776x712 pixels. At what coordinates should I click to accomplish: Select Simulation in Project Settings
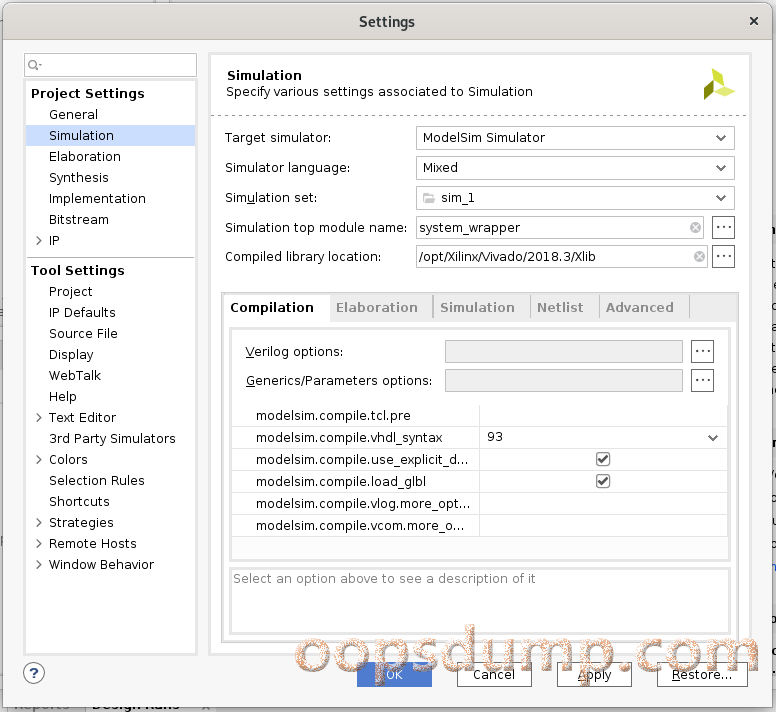(x=81, y=136)
